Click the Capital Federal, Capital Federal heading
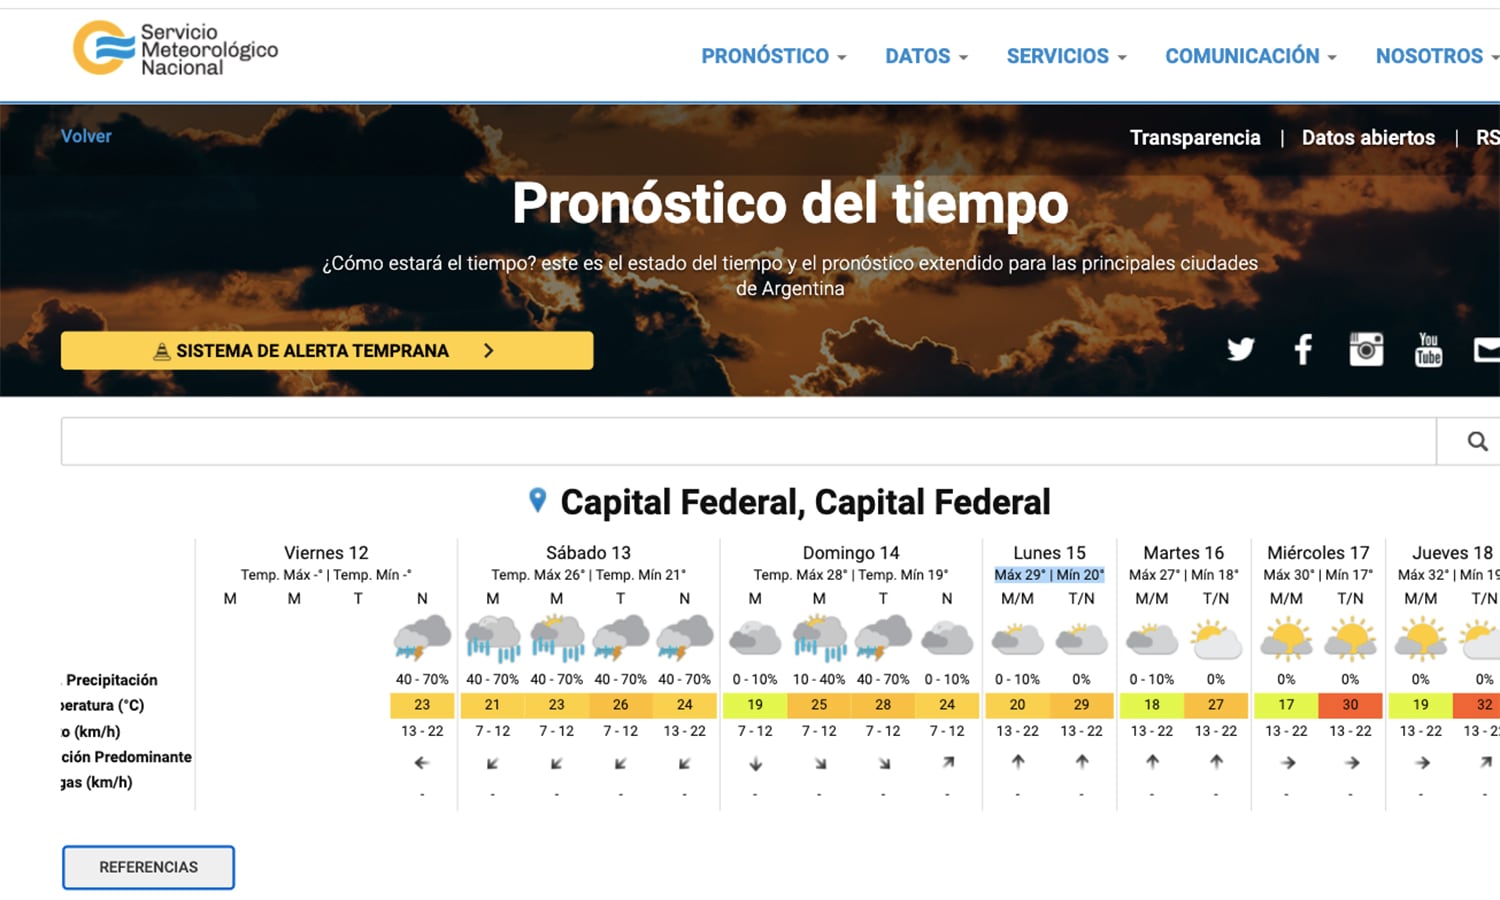This screenshot has height=900, width=1500. [x=805, y=502]
